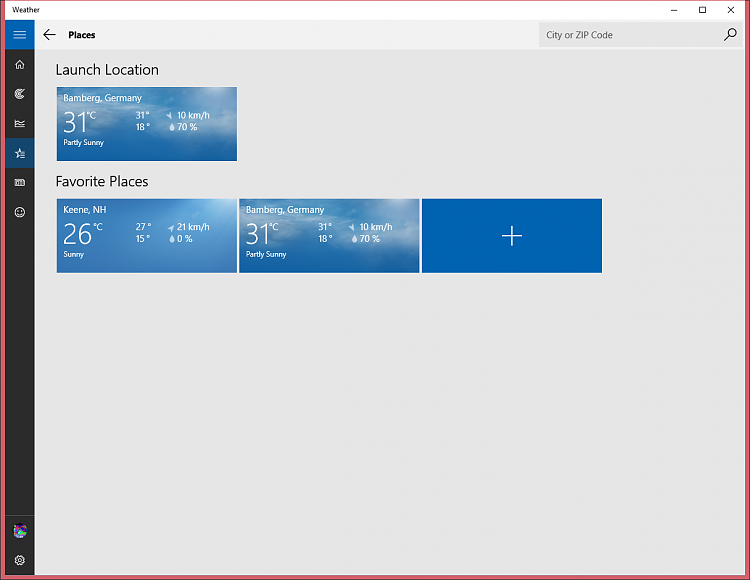
Task: Select the Places star icon in sidebar
Action: pos(20,153)
